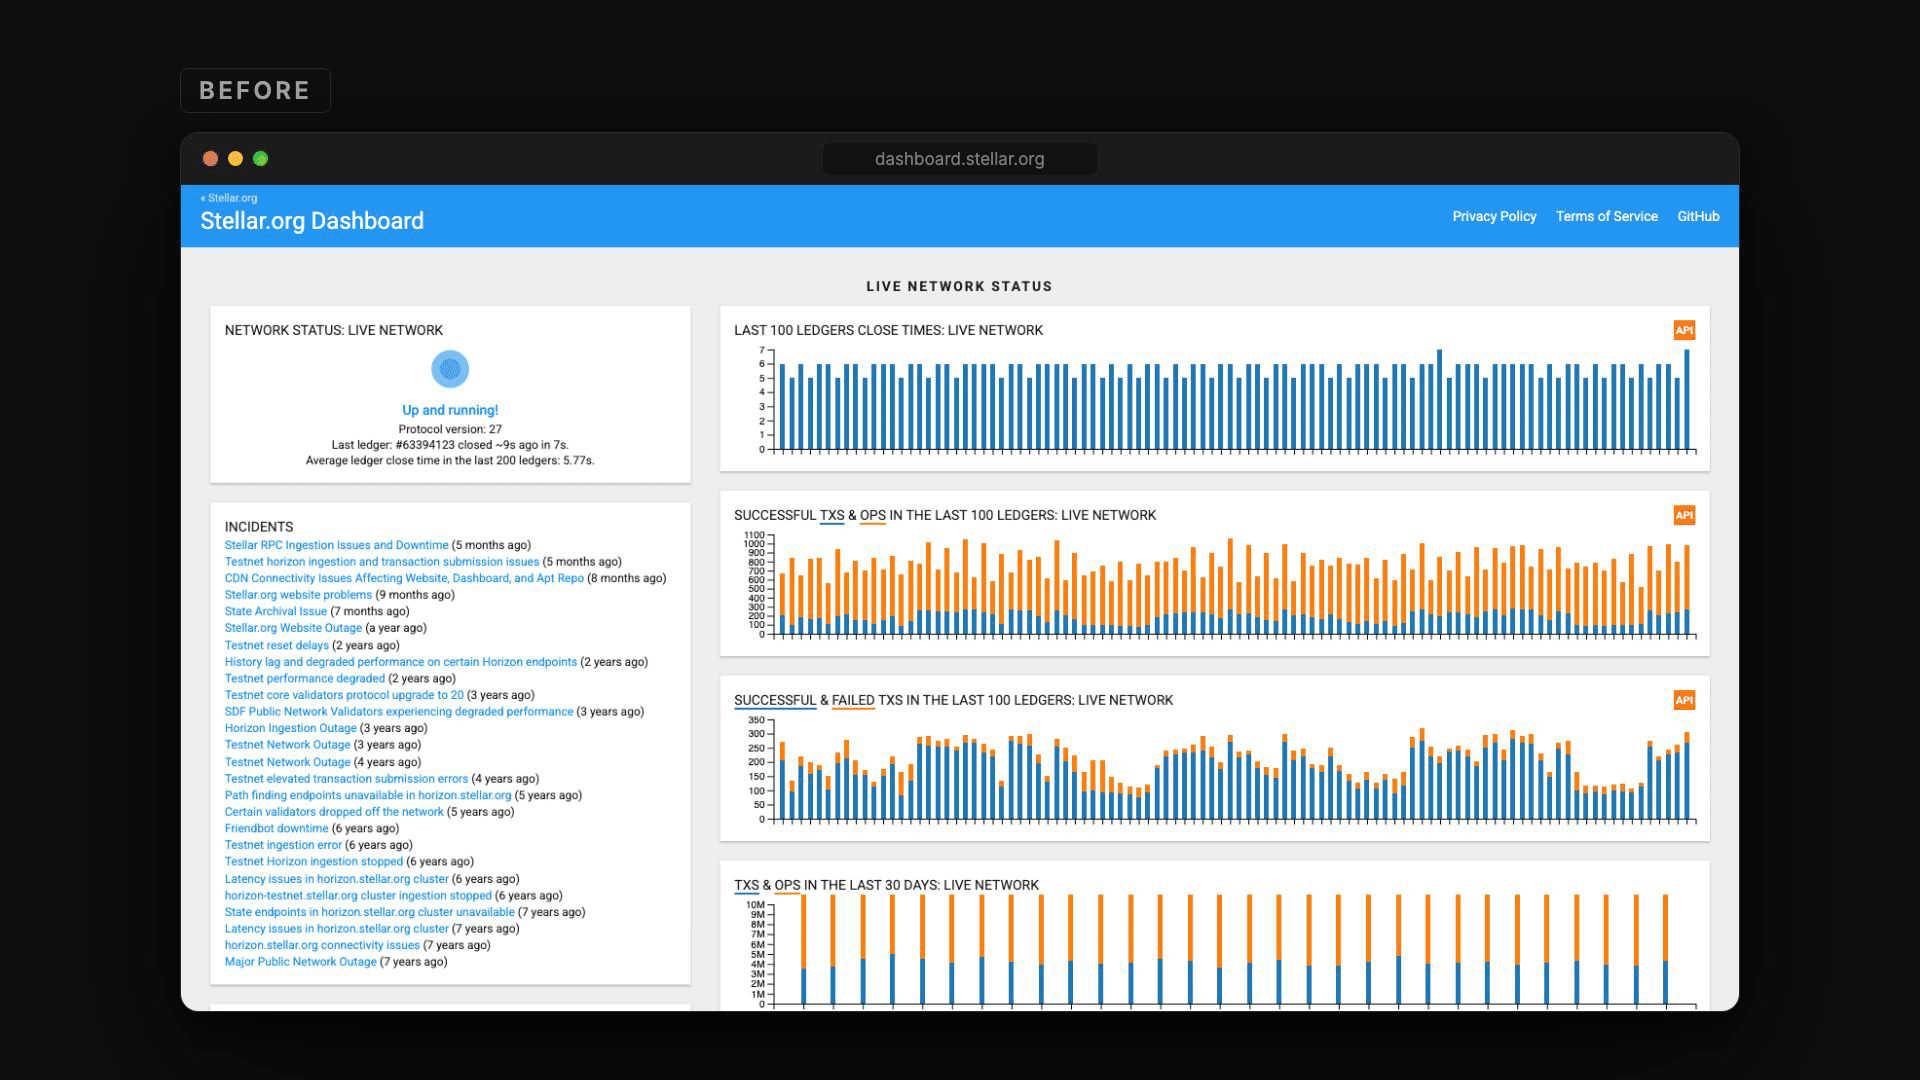Viewport: 1920px width, 1080px height.
Task: Go back to Stellar.org link
Action: [x=229, y=198]
